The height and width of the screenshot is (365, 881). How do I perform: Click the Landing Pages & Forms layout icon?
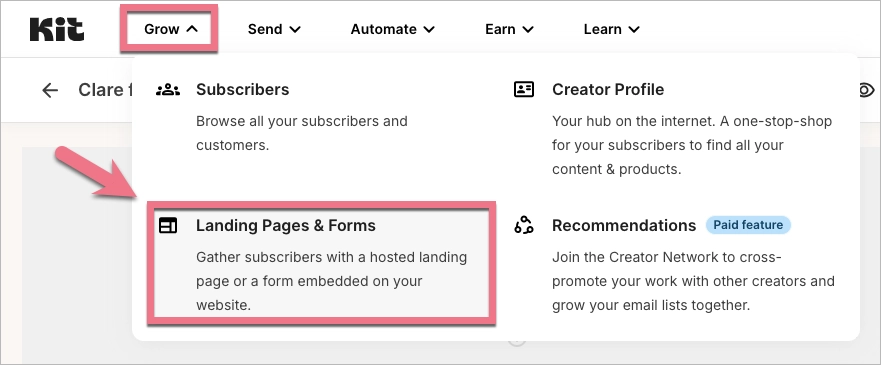pos(167,225)
